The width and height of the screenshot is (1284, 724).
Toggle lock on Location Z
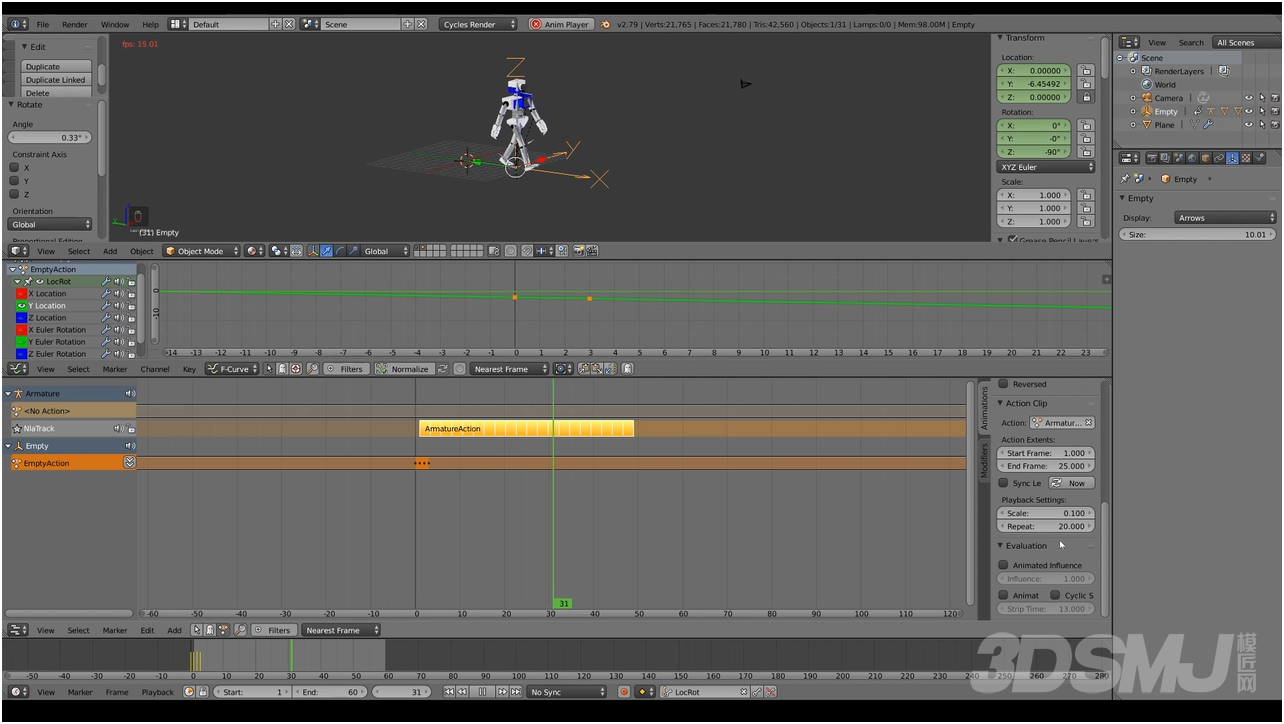1086,97
